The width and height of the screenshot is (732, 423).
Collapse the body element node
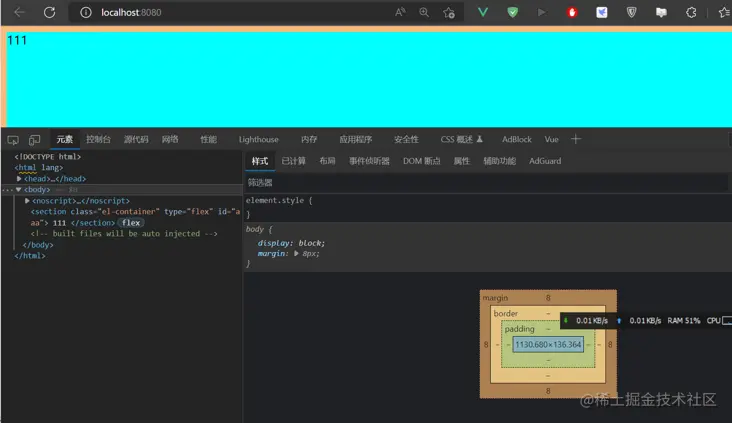pos(18,190)
